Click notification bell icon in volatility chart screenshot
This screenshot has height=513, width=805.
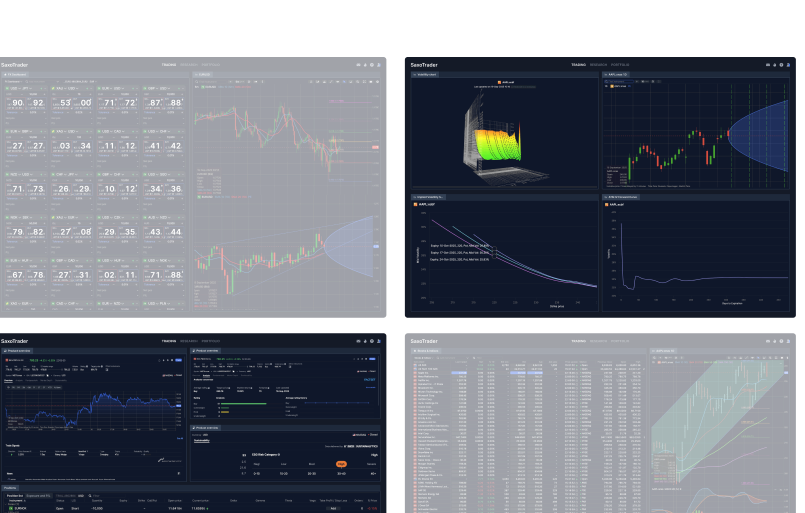click(775, 65)
